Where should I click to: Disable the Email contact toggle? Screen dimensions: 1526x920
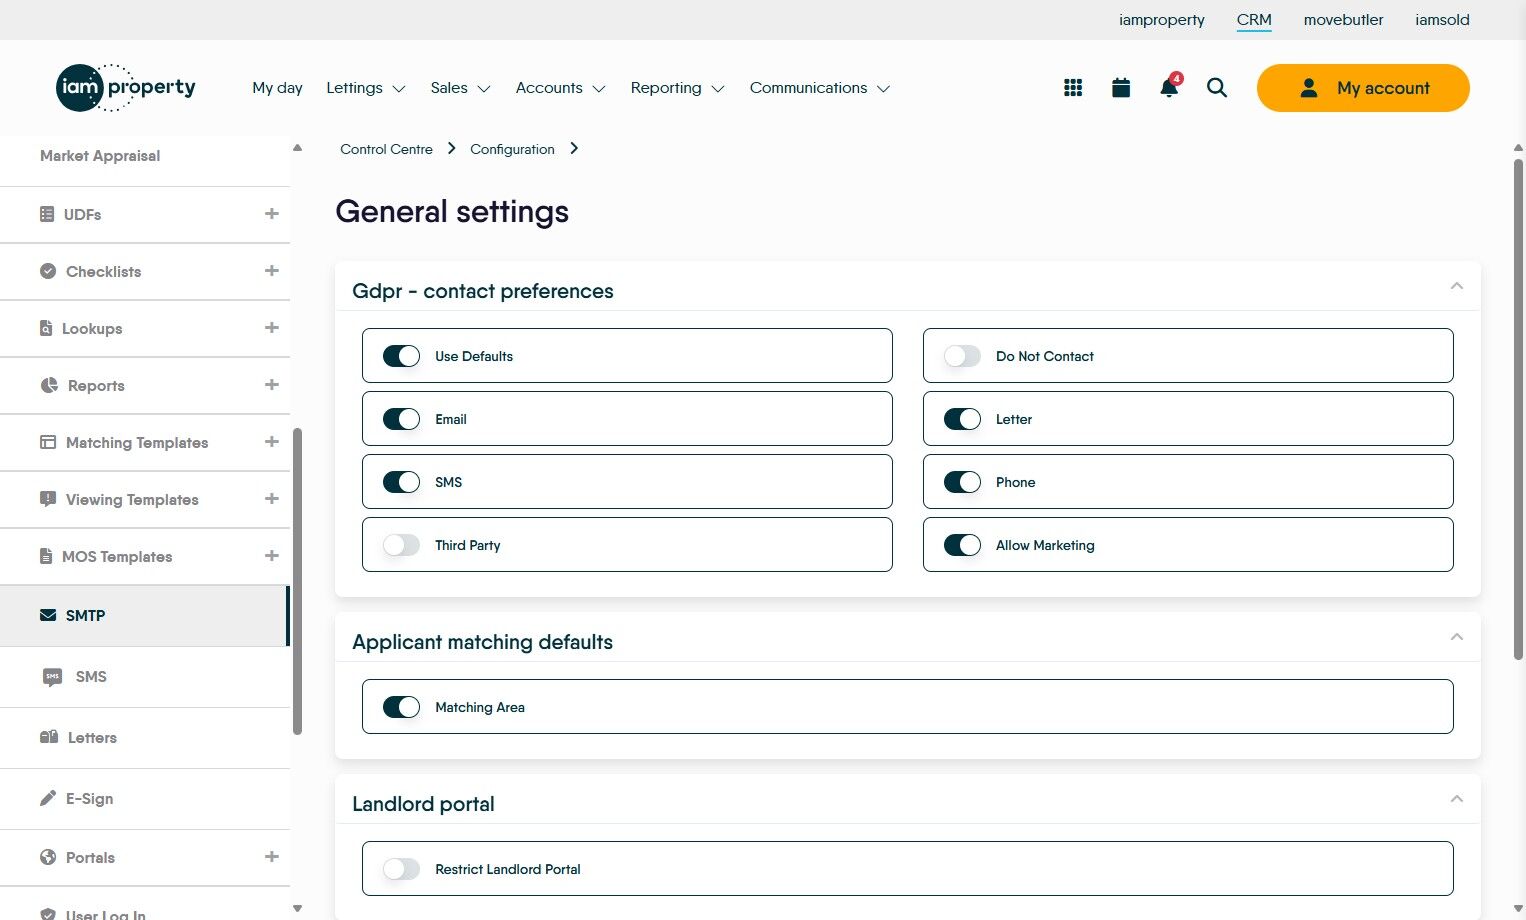(402, 419)
